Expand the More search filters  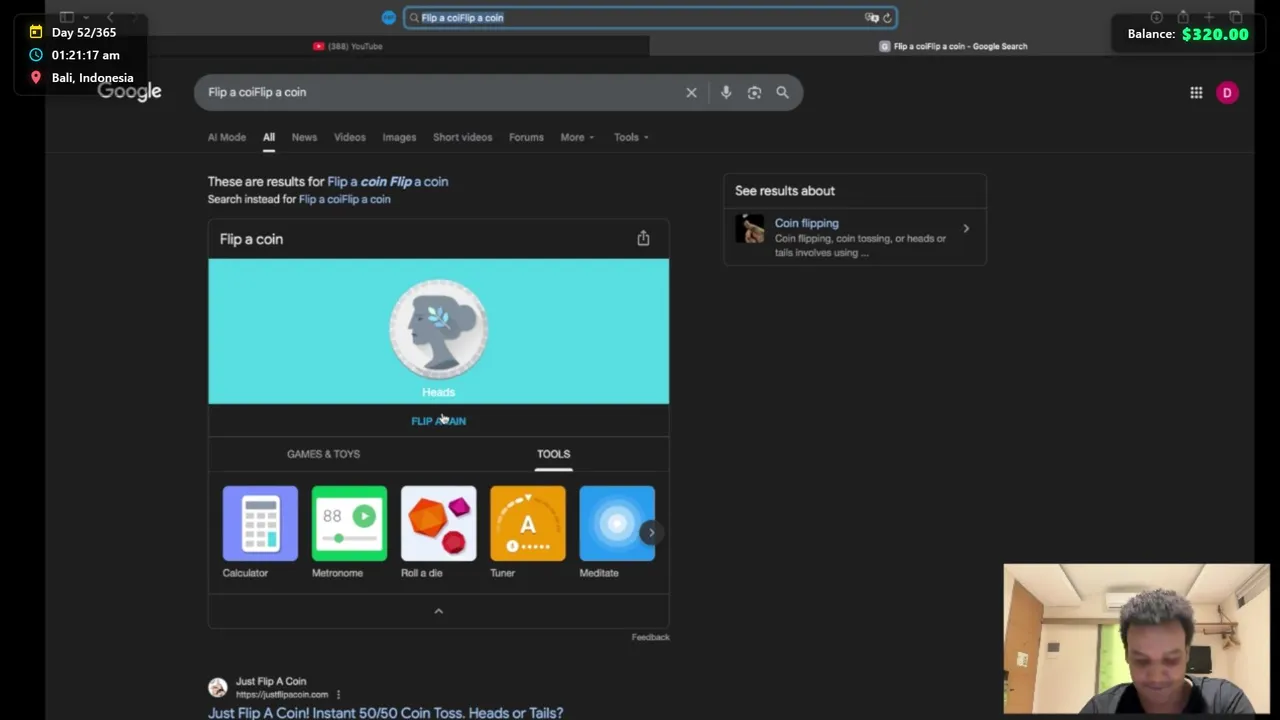coord(577,137)
